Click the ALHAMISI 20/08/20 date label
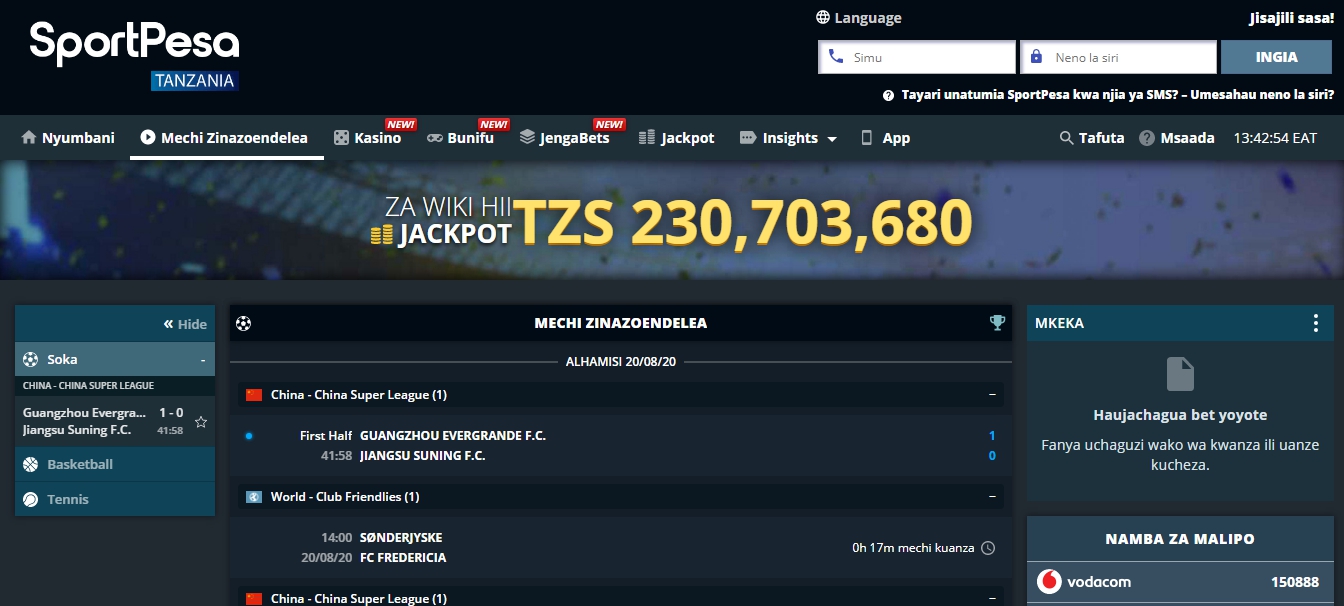This screenshot has height=606, width=1344. [621, 361]
